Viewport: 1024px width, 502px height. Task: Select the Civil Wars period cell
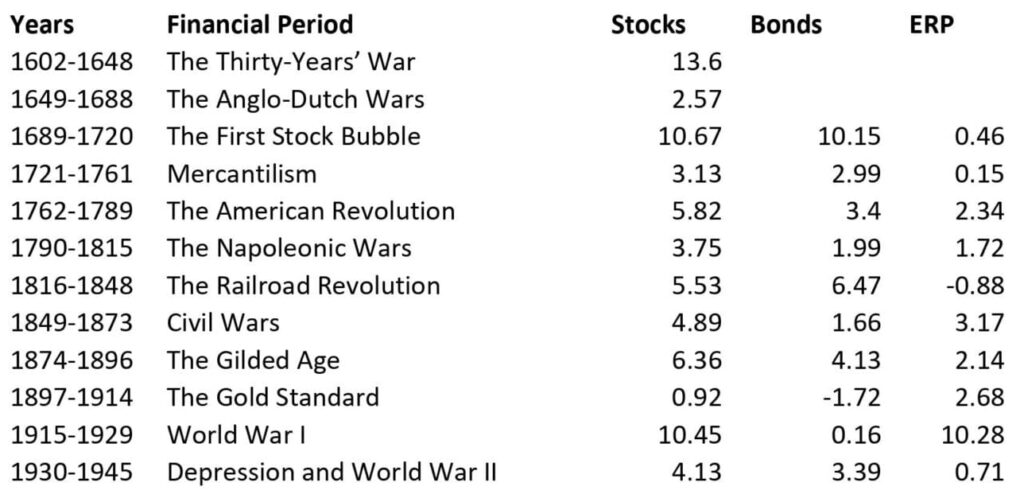pyautogui.click(x=223, y=323)
